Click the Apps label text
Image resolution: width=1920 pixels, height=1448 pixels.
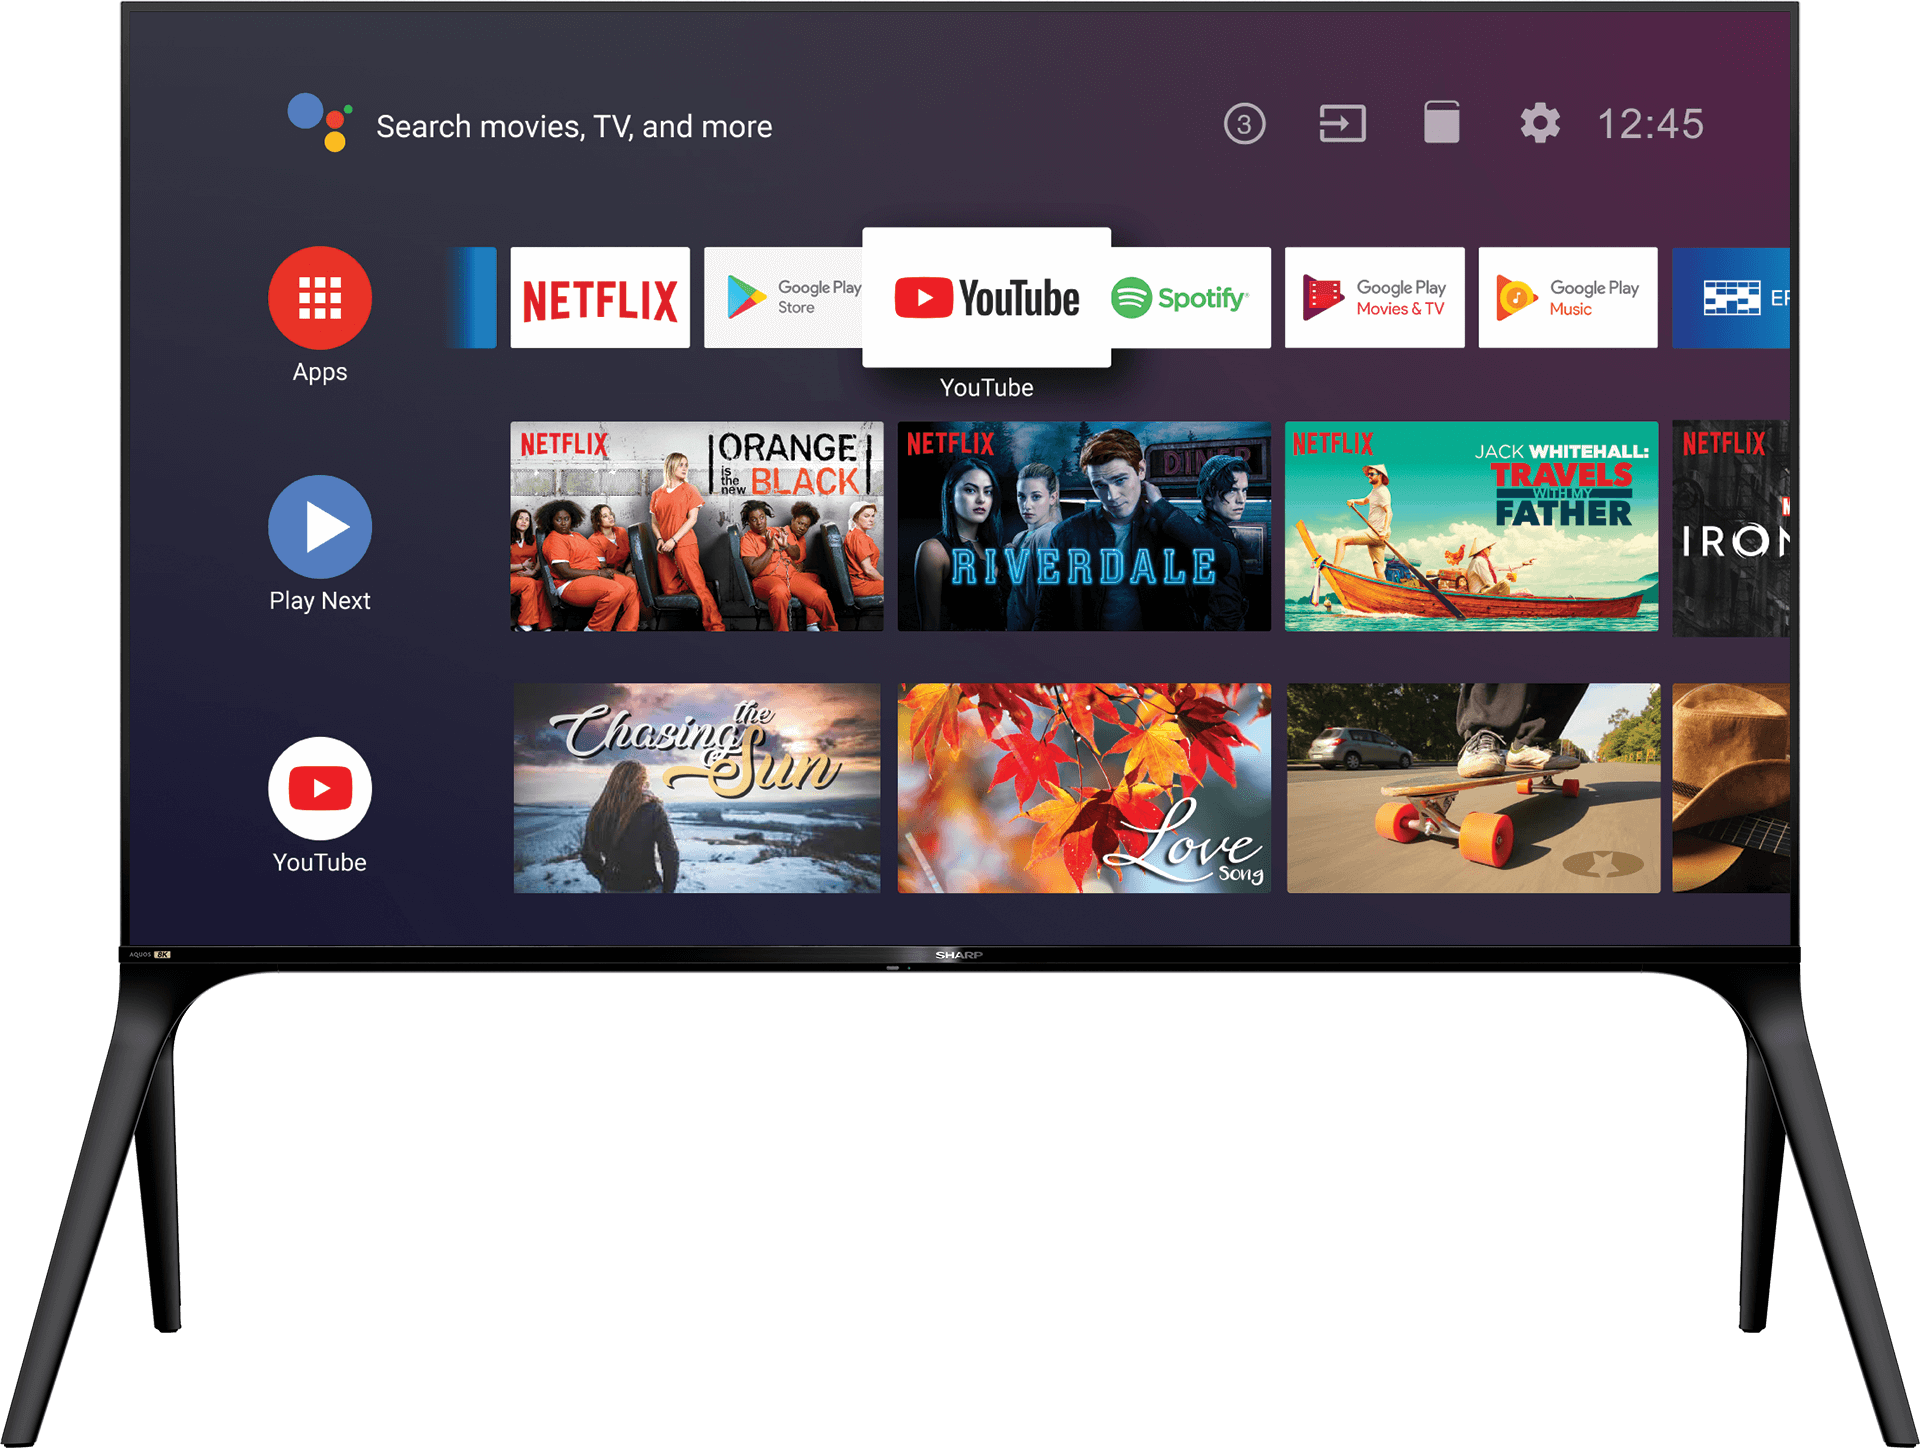coord(320,372)
